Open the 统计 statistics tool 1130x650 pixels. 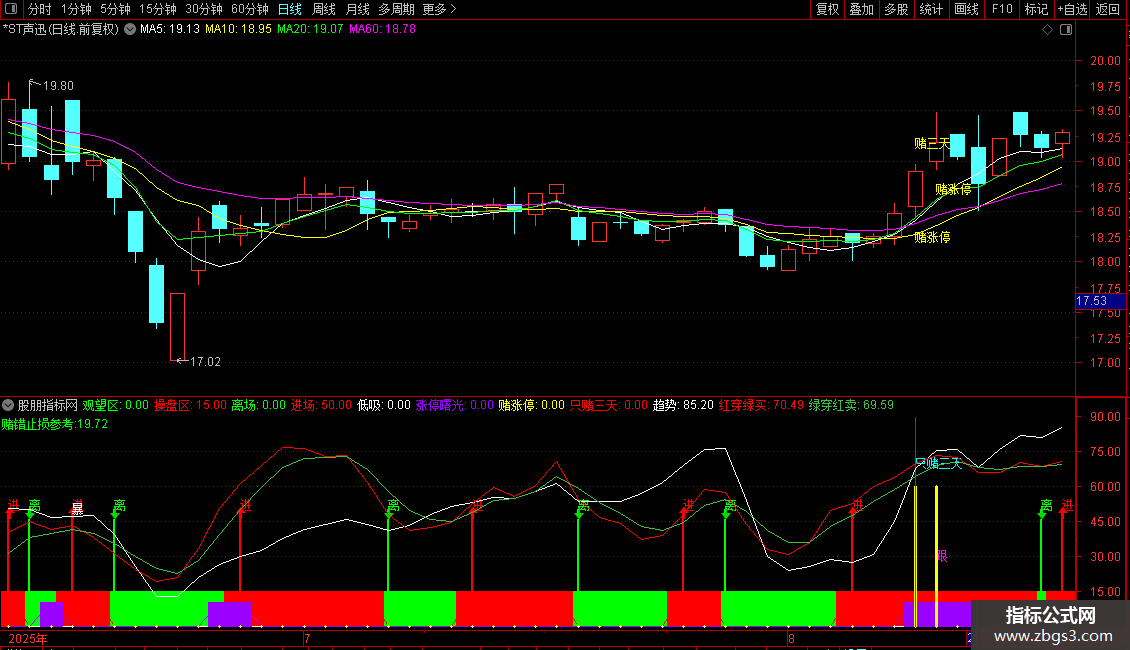tap(931, 9)
